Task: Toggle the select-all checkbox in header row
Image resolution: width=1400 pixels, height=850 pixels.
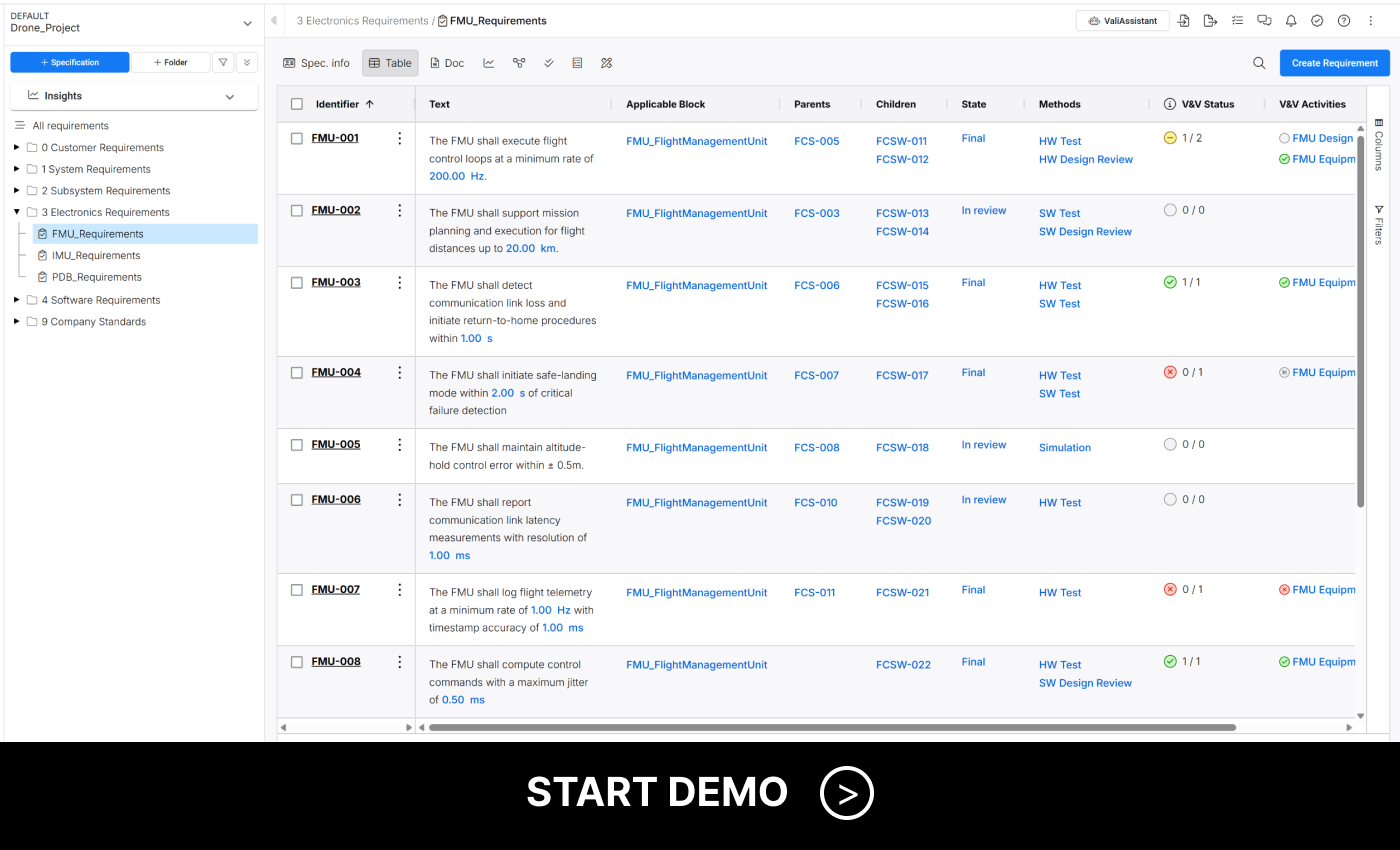Action: click(x=297, y=104)
